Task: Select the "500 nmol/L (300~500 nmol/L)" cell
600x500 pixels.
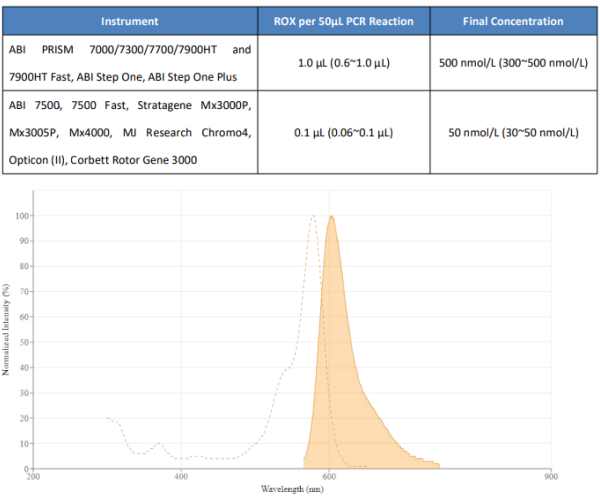Action: [514, 63]
